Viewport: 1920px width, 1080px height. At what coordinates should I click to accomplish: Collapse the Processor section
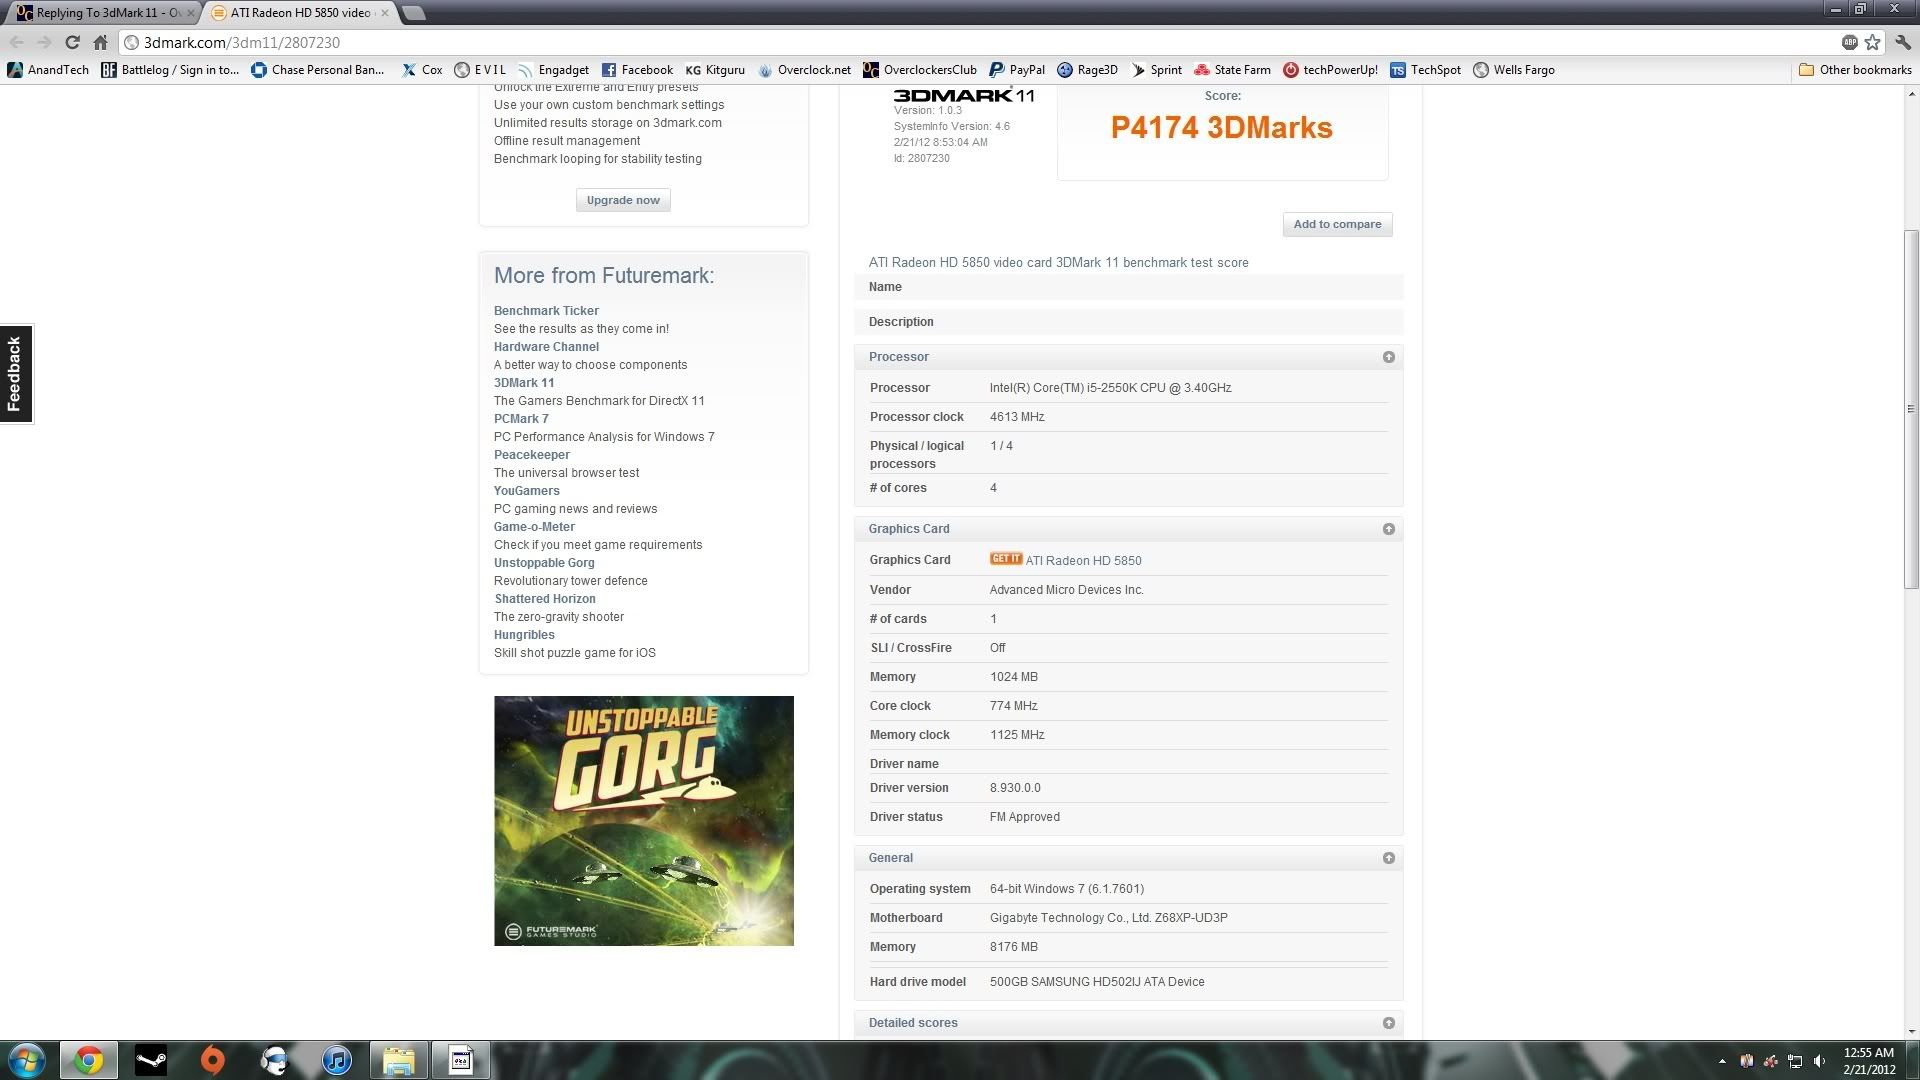(x=1388, y=357)
